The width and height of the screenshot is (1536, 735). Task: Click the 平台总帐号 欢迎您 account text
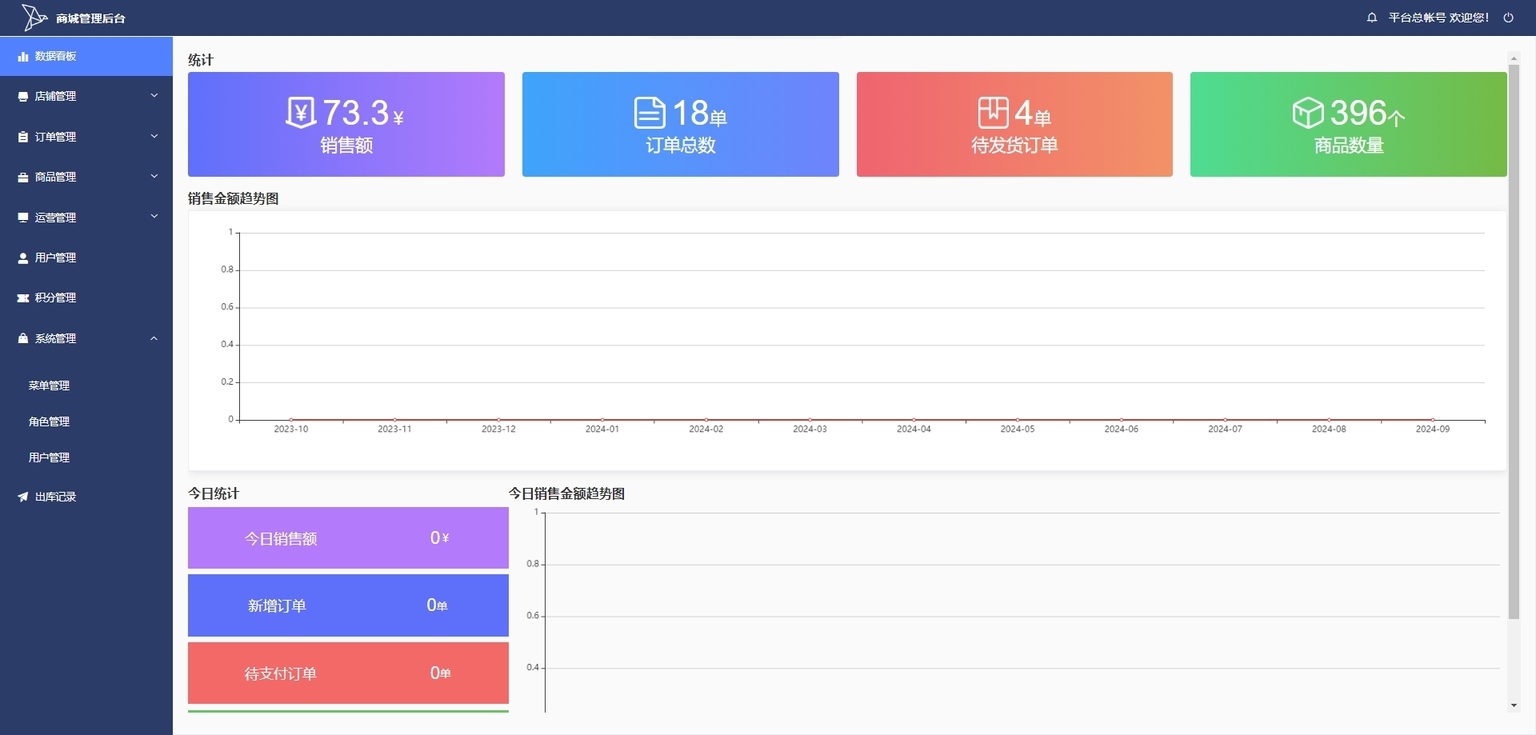tap(1439, 18)
